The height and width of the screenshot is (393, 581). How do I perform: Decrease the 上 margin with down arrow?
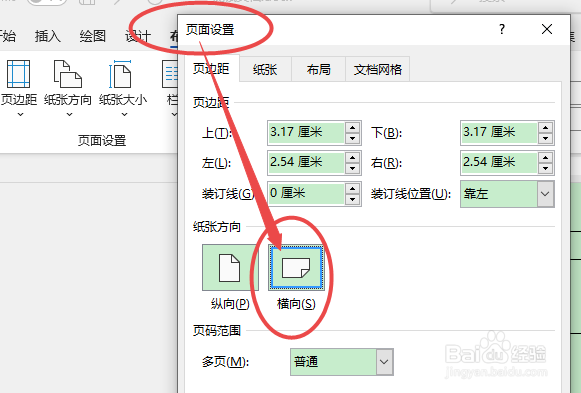(352, 139)
